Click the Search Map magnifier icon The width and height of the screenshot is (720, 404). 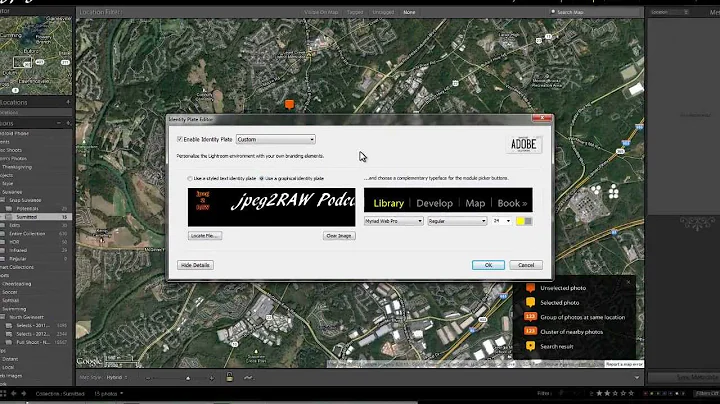(553, 12)
